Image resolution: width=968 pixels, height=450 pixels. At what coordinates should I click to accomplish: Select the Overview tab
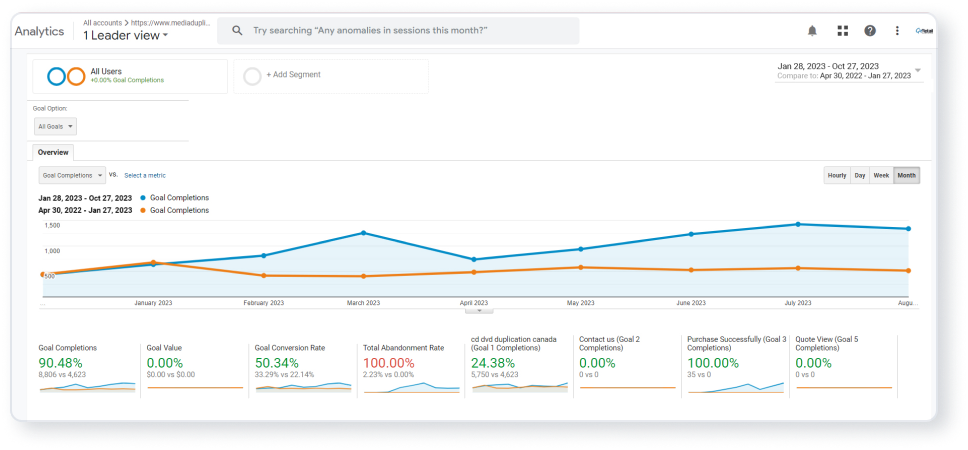point(53,152)
